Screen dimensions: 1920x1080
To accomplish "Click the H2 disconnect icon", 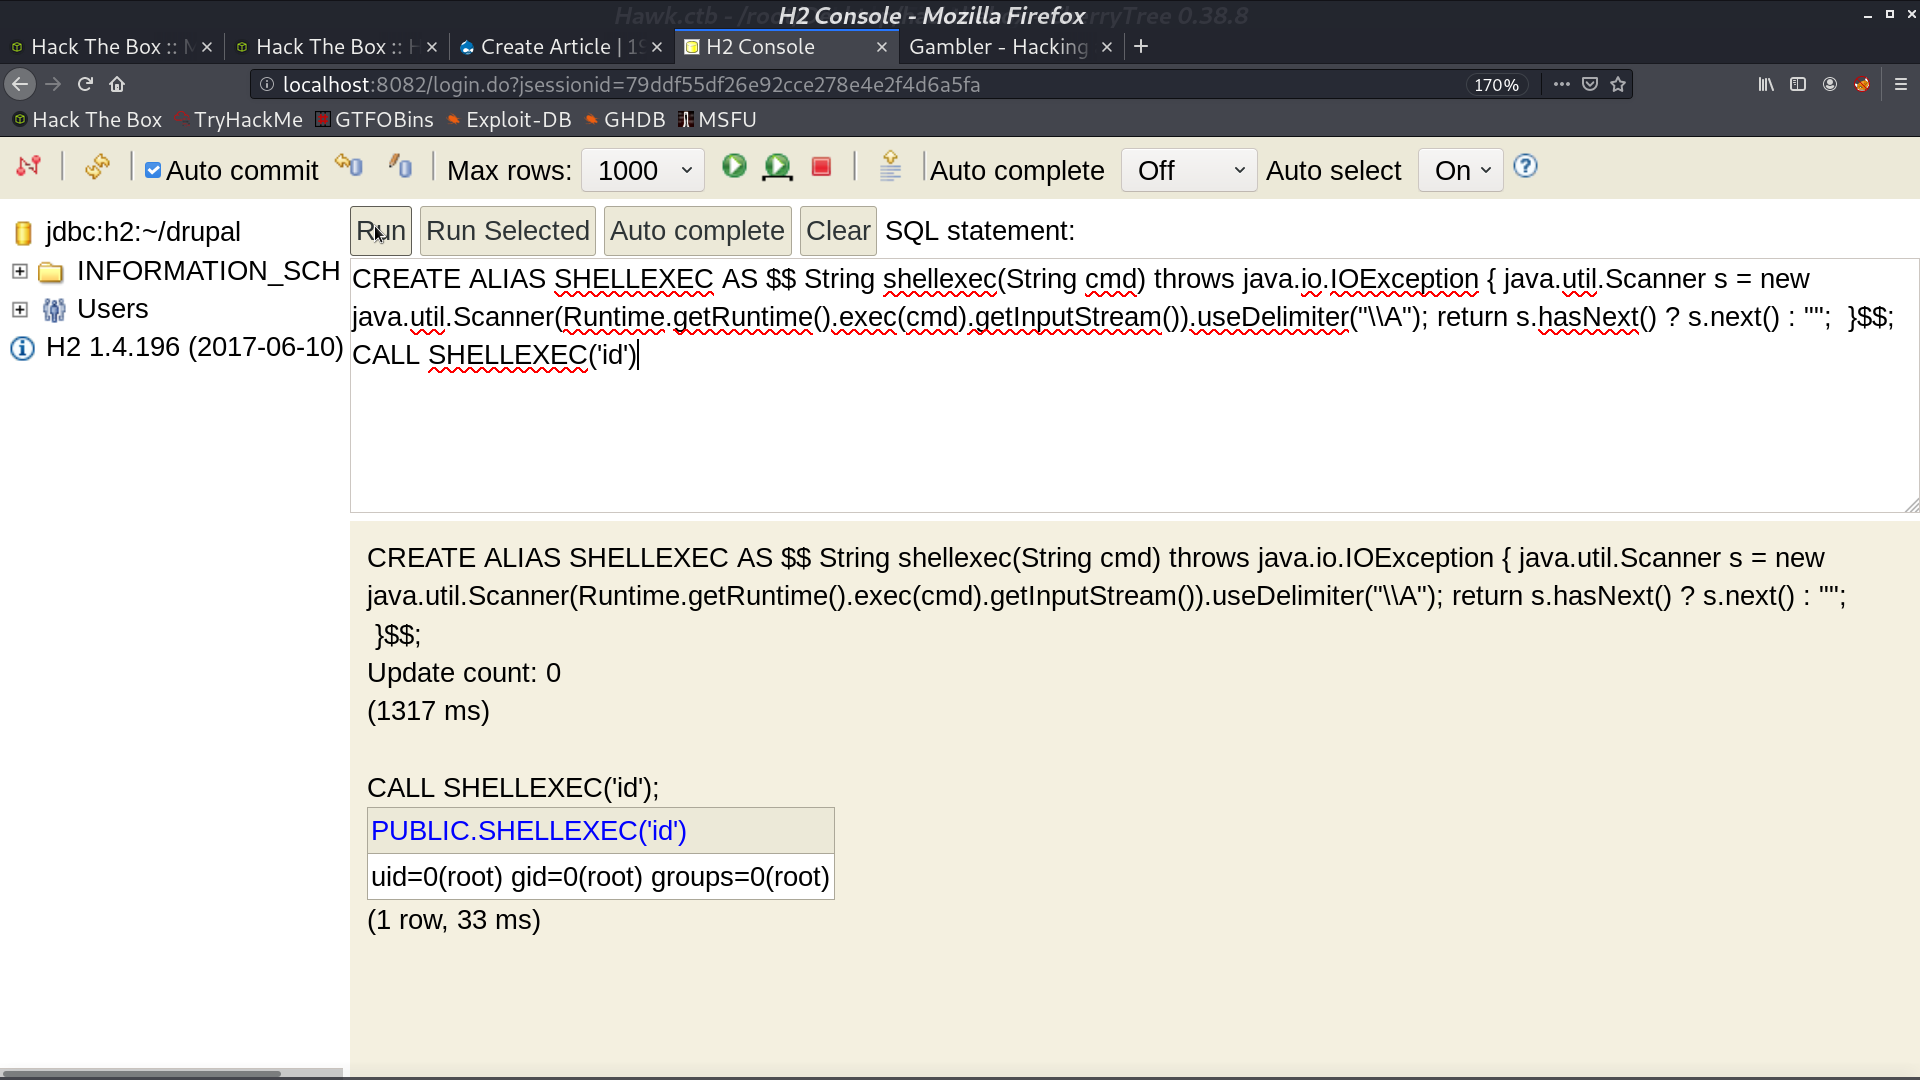I will 29,167.
